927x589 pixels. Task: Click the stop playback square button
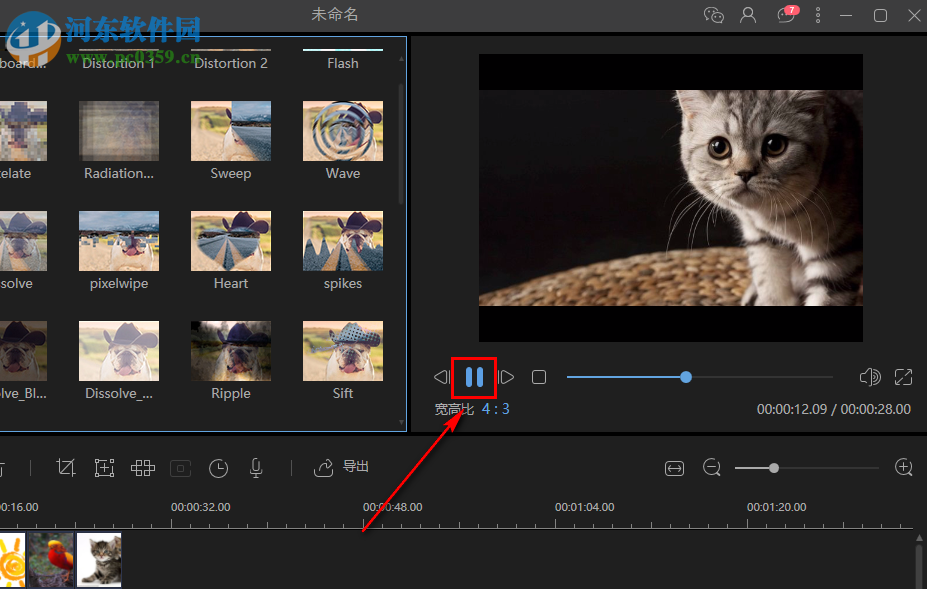tap(539, 377)
